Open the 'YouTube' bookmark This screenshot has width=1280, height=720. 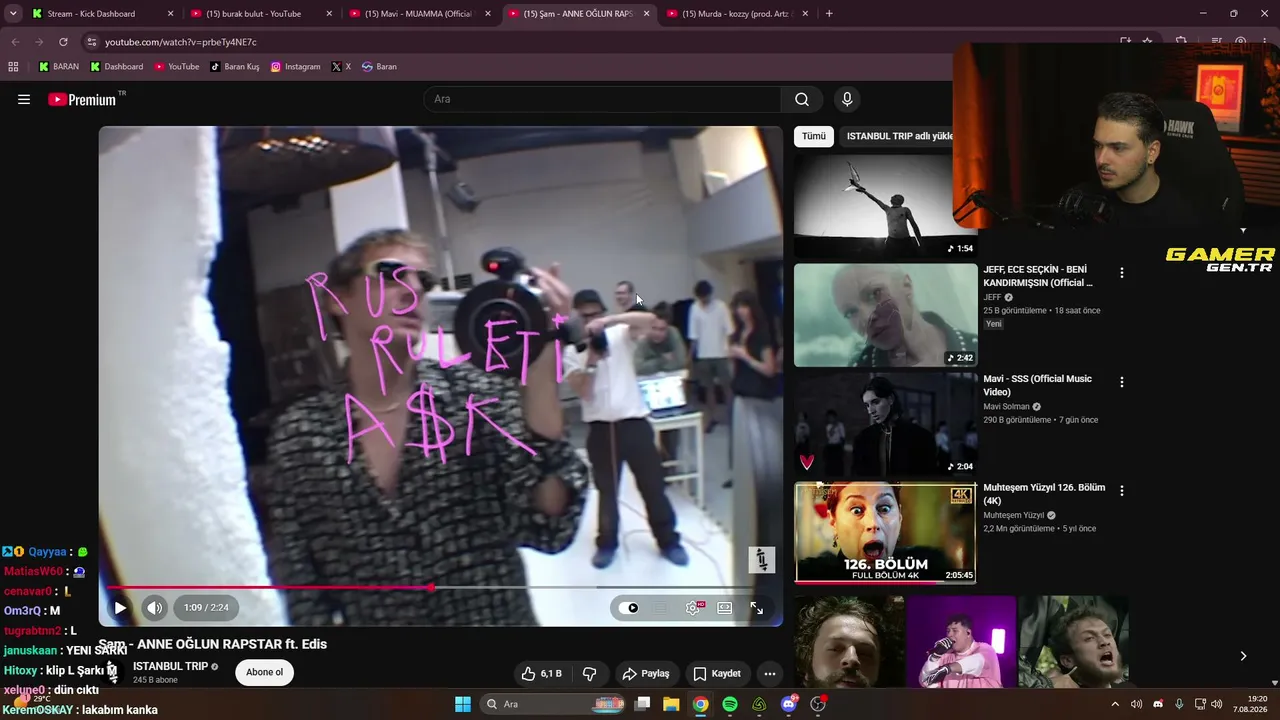click(177, 67)
